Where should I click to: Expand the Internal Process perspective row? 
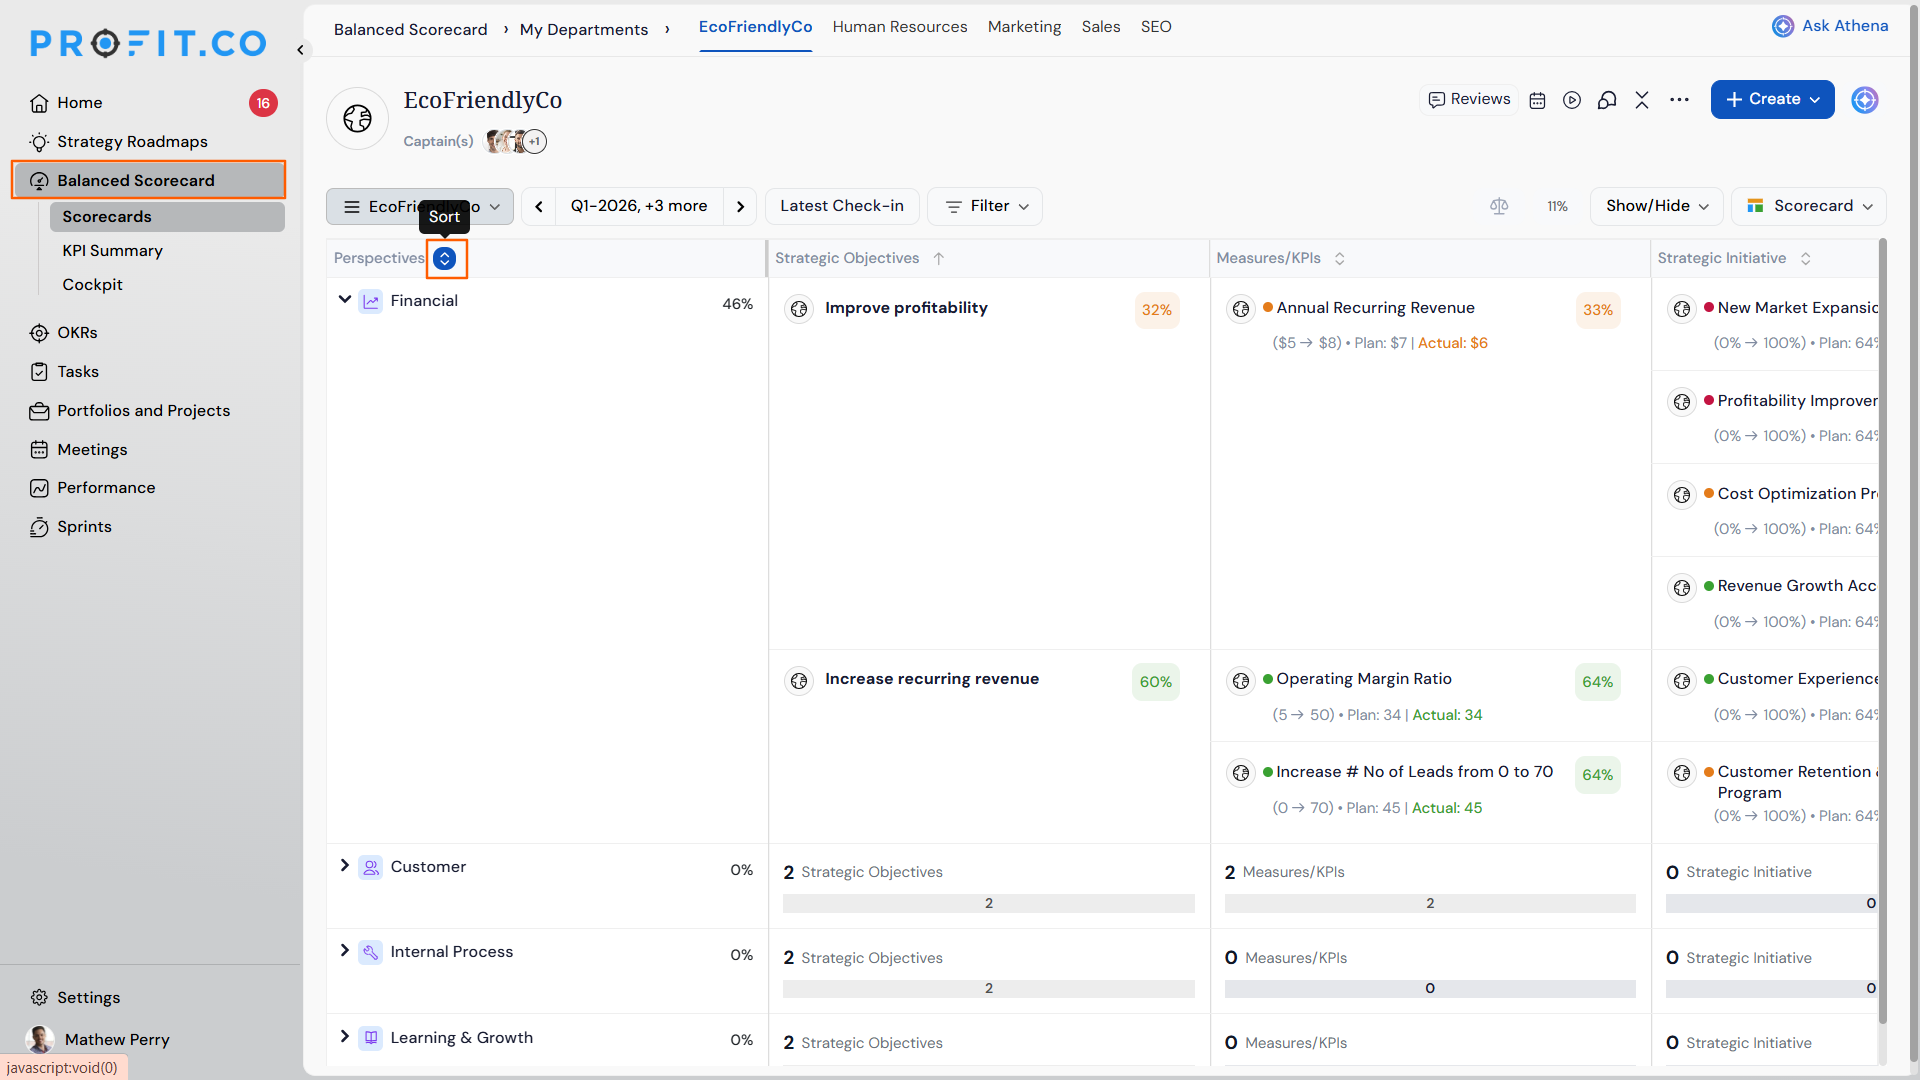tap(345, 951)
